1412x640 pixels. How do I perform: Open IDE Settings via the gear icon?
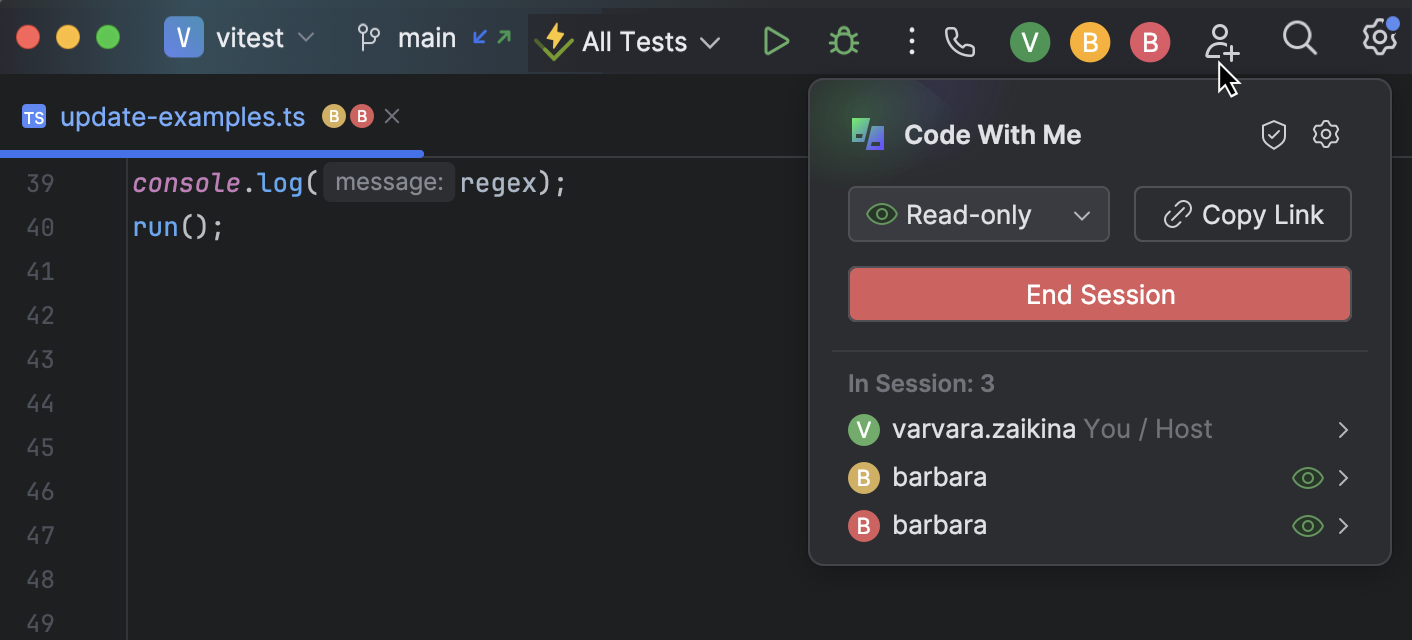(1379, 37)
